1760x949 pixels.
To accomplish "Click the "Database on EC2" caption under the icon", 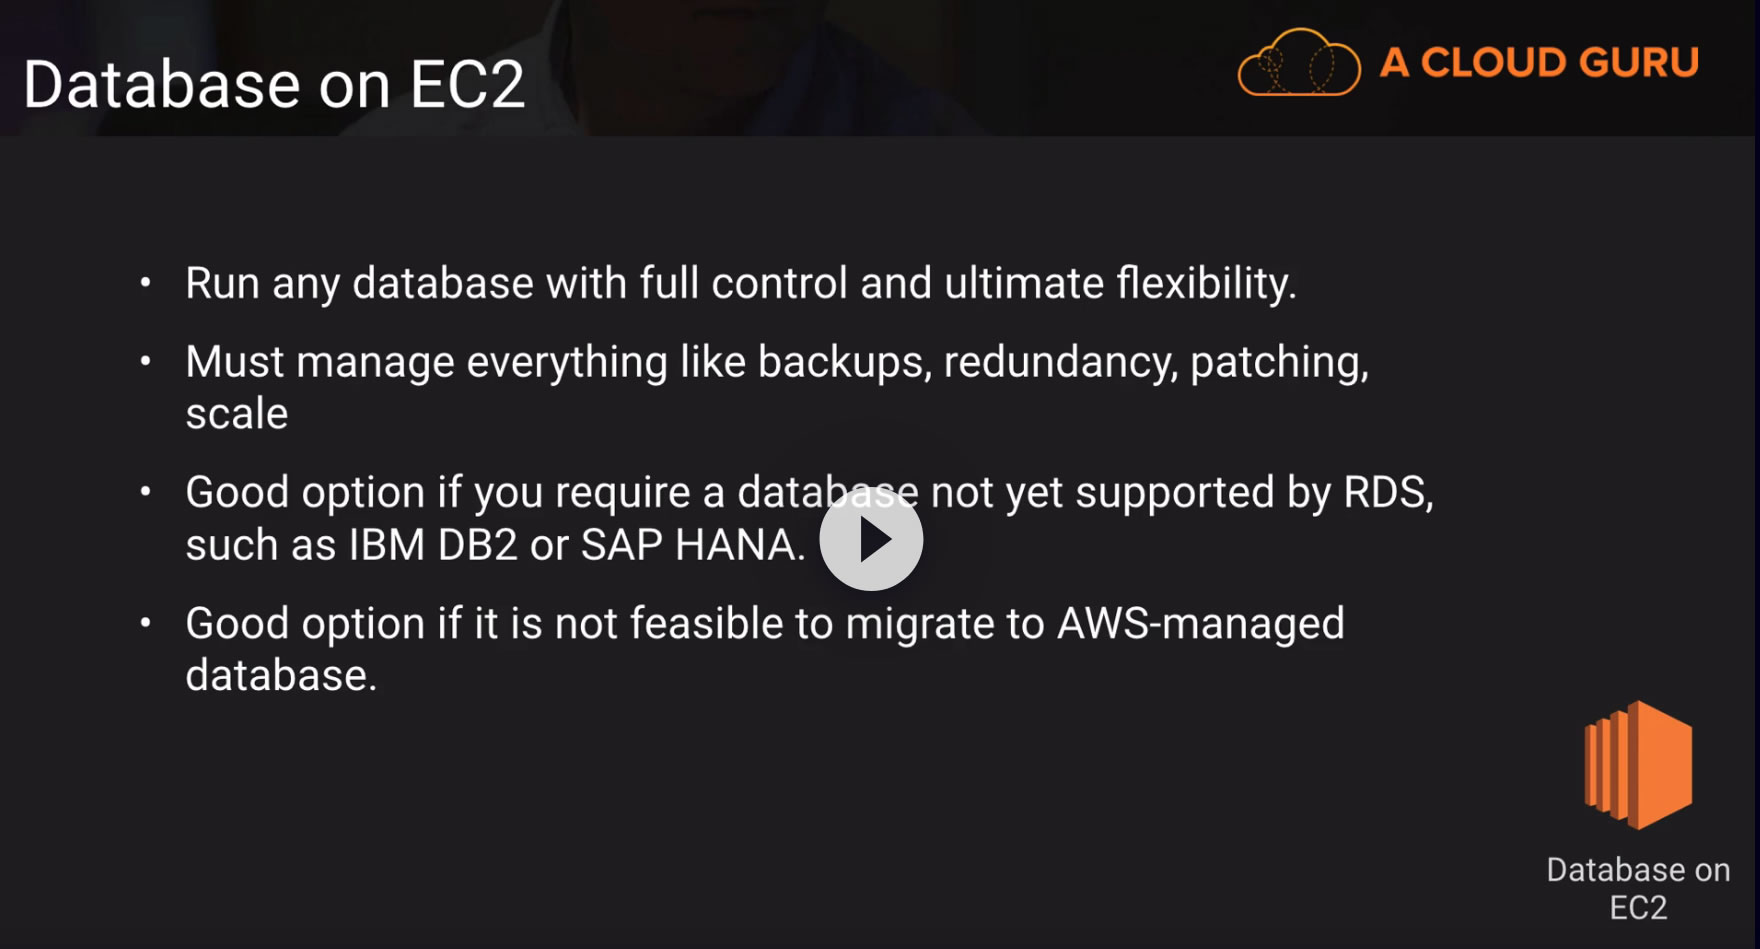I will click(1638, 888).
